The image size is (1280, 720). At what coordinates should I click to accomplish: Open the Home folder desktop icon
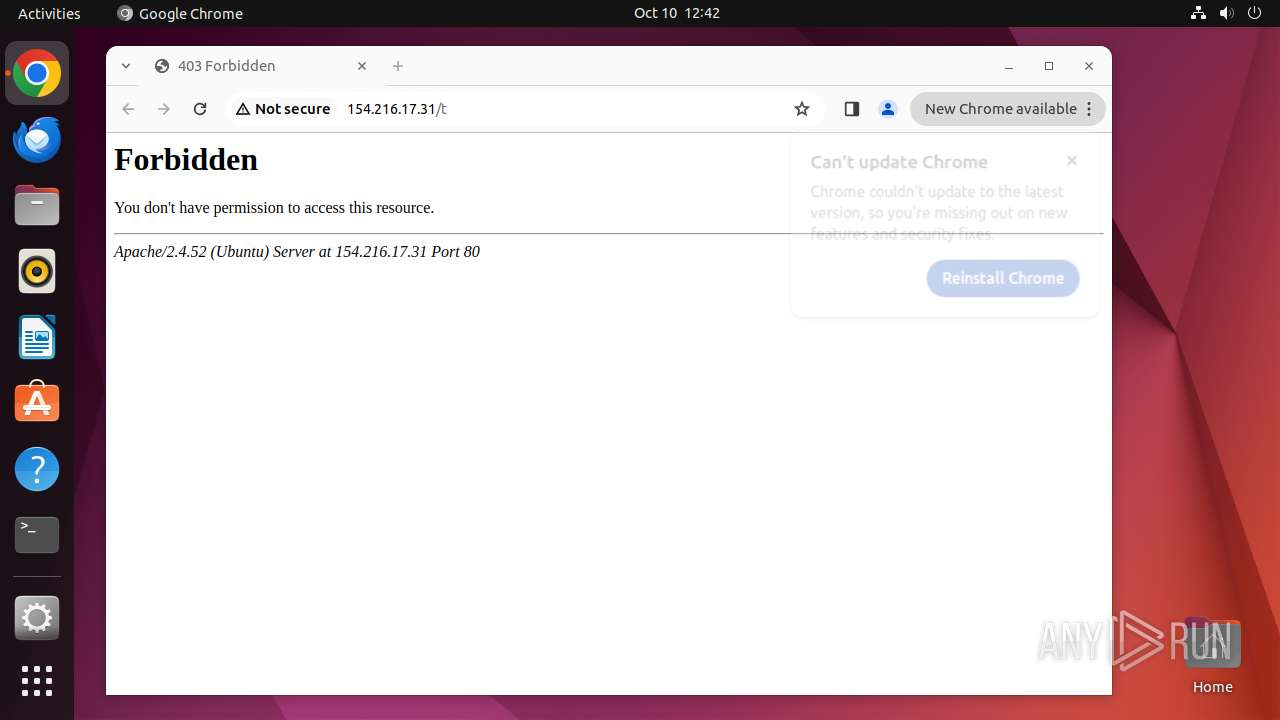point(1212,655)
